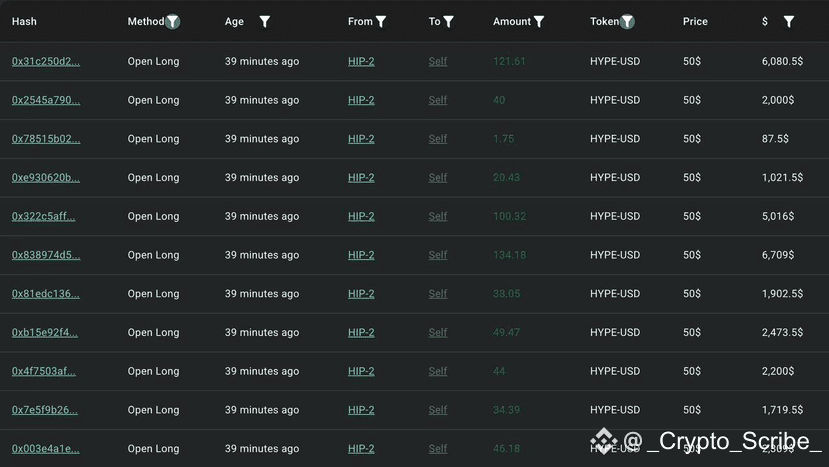829x467 pixels.
Task: Click Self recipient in 0xb15e92f4 row
Action: tap(438, 332)
